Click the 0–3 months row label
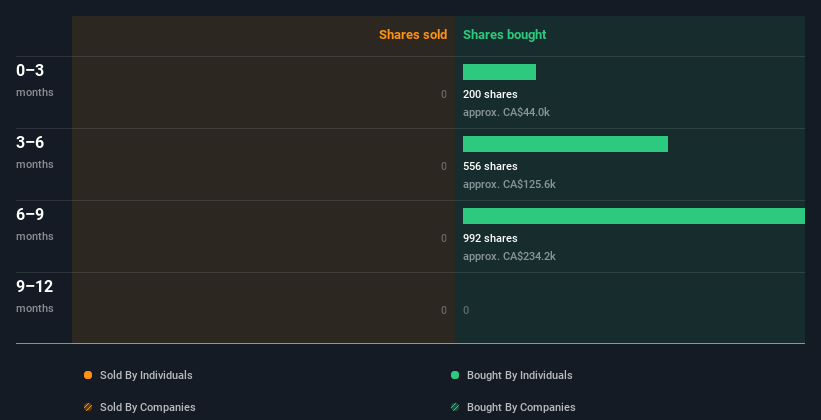This screenshot has width=821, height=420. point(35,80)
